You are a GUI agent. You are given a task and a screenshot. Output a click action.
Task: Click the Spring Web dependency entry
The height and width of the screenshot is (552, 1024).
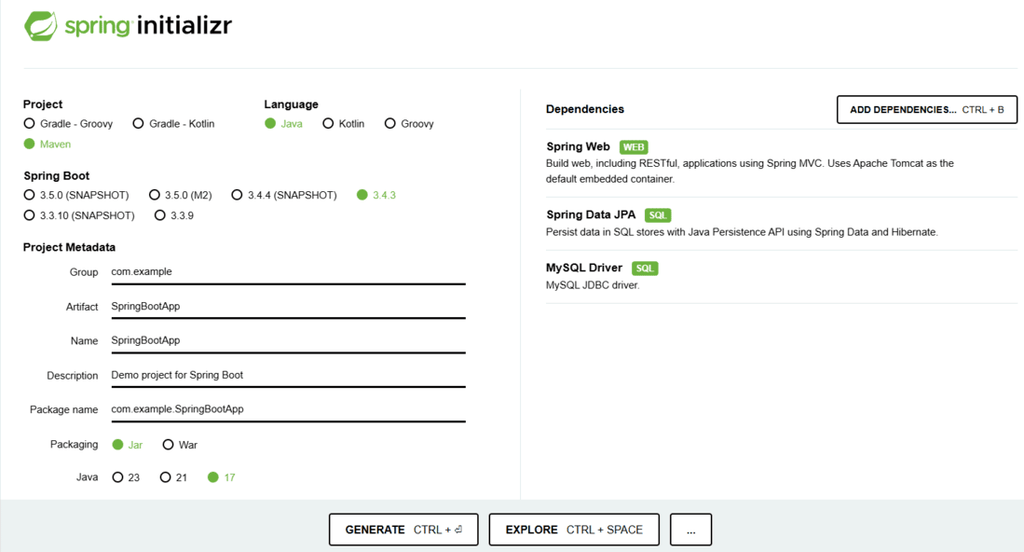781,163
